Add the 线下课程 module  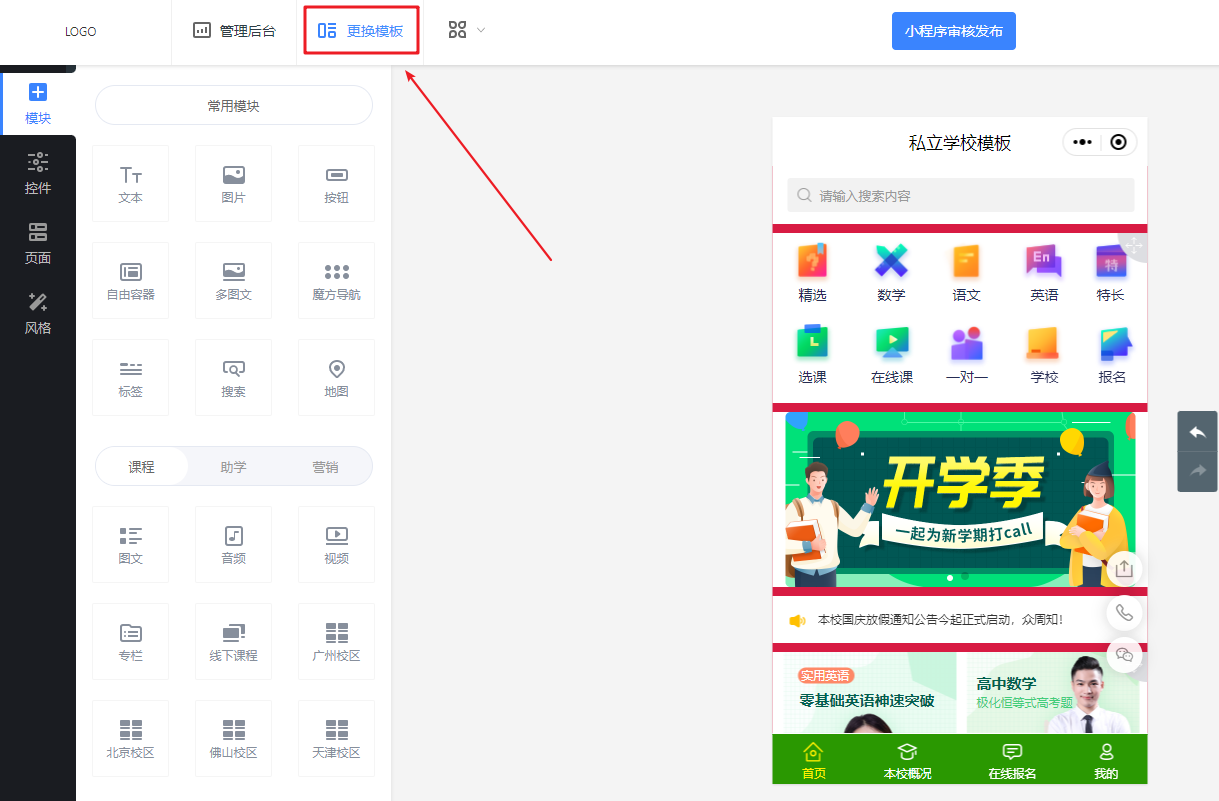click(x=233, y=642)
